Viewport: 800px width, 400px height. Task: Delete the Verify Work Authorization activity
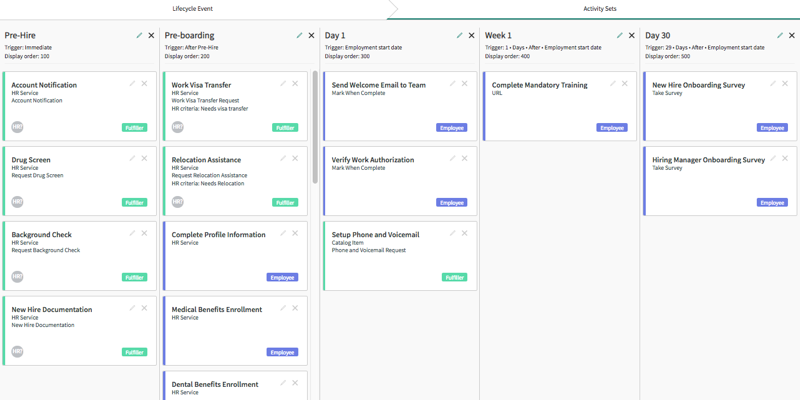click(464, 158)
